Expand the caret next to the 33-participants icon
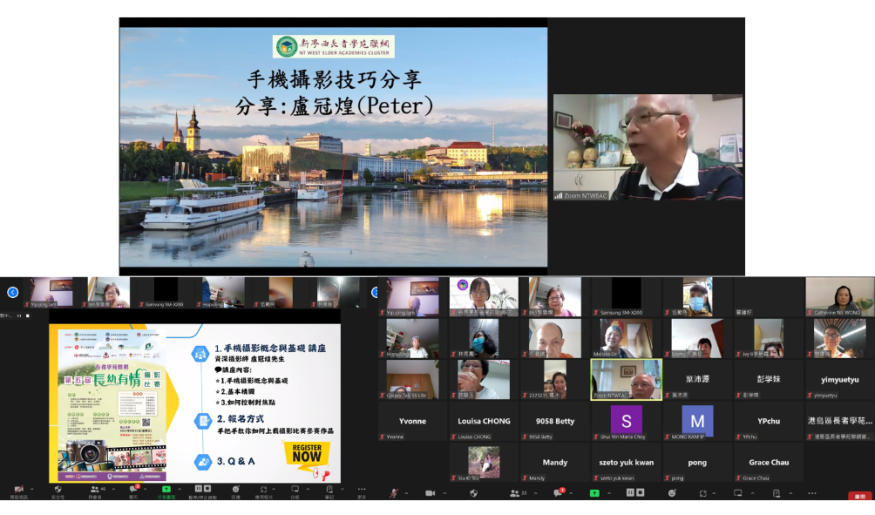The image size is (875, 515). pyautogui.click(x=534, y=492)
